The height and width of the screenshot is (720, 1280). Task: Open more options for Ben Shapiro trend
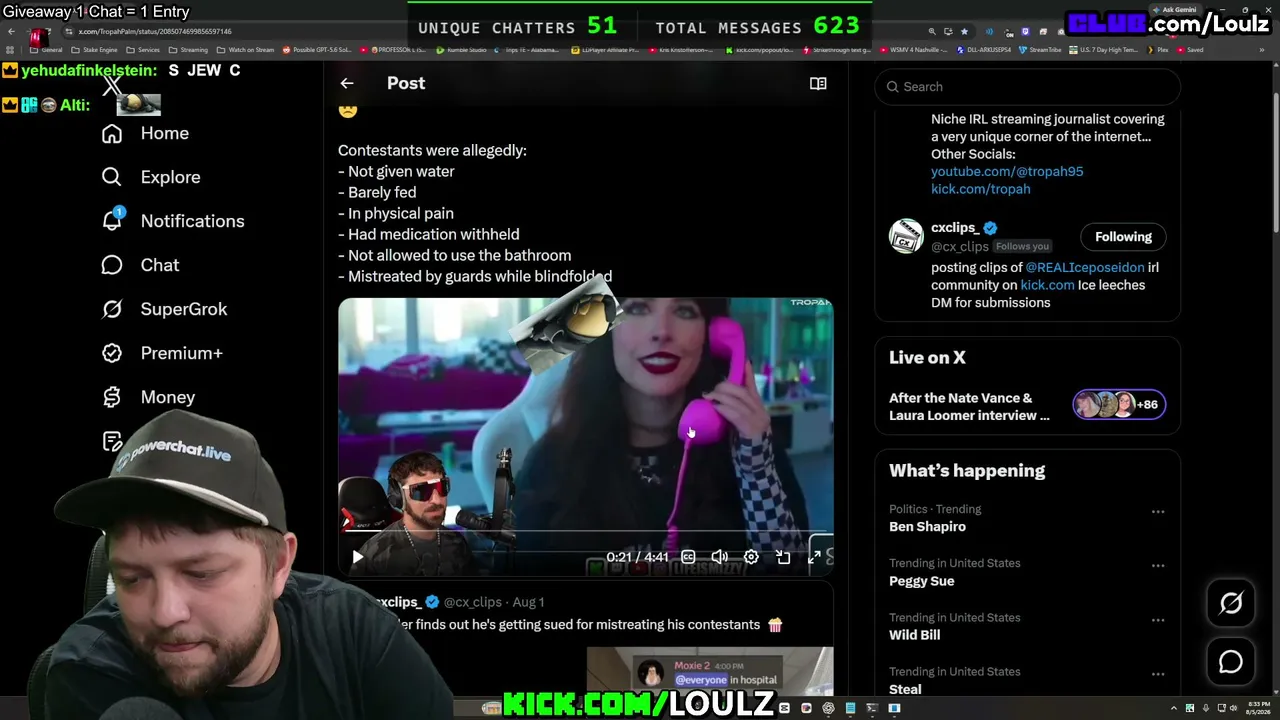pos(1158,511)
